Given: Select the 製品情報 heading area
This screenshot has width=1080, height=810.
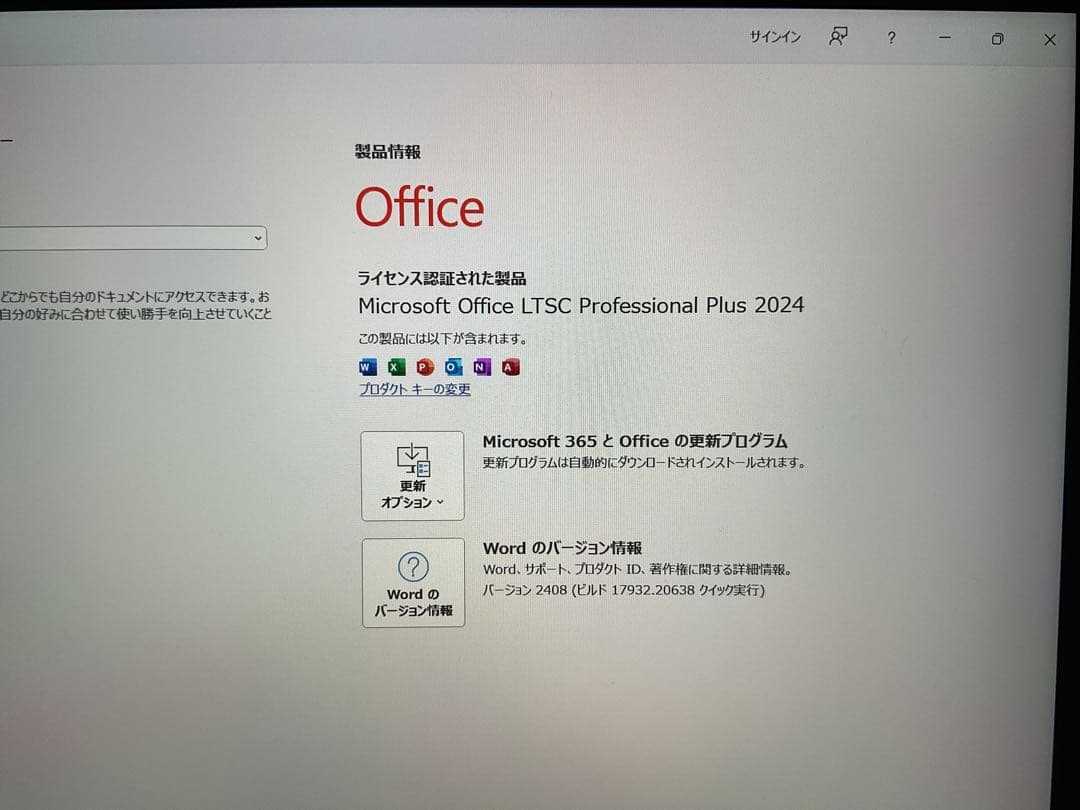Looking at the screenshot, I should 387,151.
